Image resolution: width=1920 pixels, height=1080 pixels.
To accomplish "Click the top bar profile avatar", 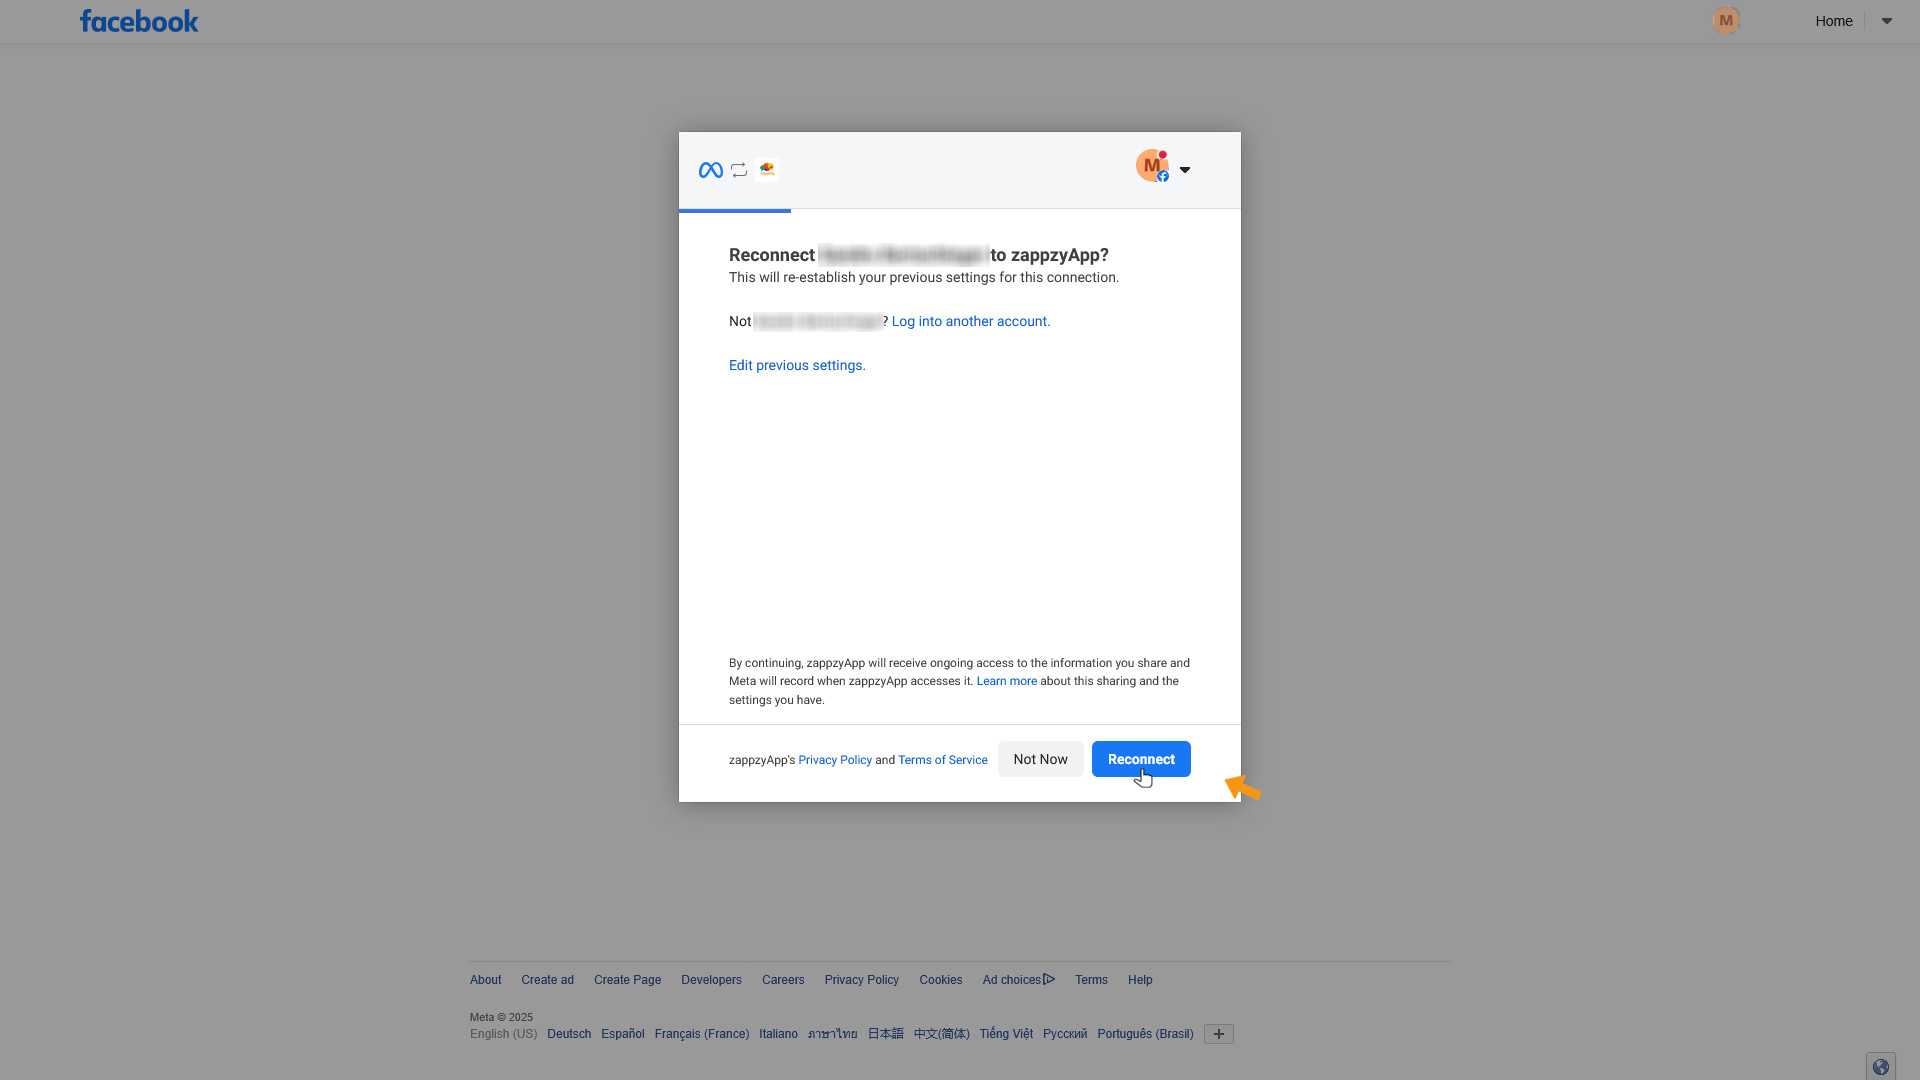I will (x=1726, y=20).
